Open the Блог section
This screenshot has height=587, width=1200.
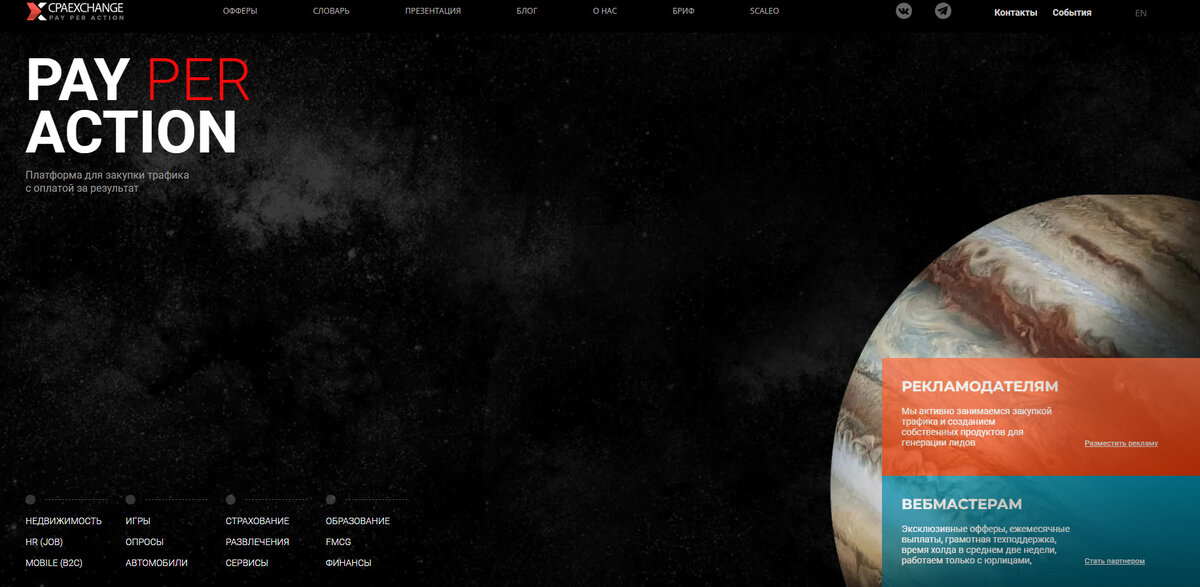tap(527, 11)
